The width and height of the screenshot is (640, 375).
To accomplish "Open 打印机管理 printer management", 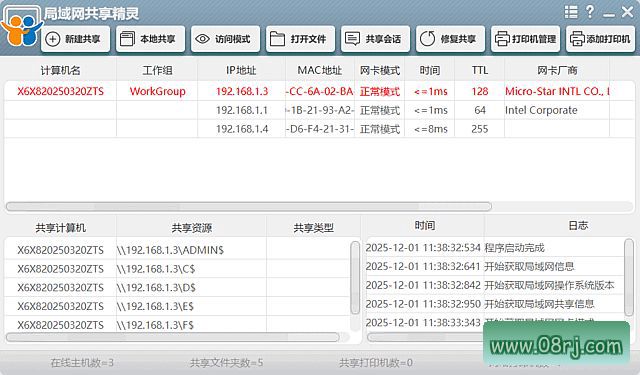I will [x=525, y=39].
